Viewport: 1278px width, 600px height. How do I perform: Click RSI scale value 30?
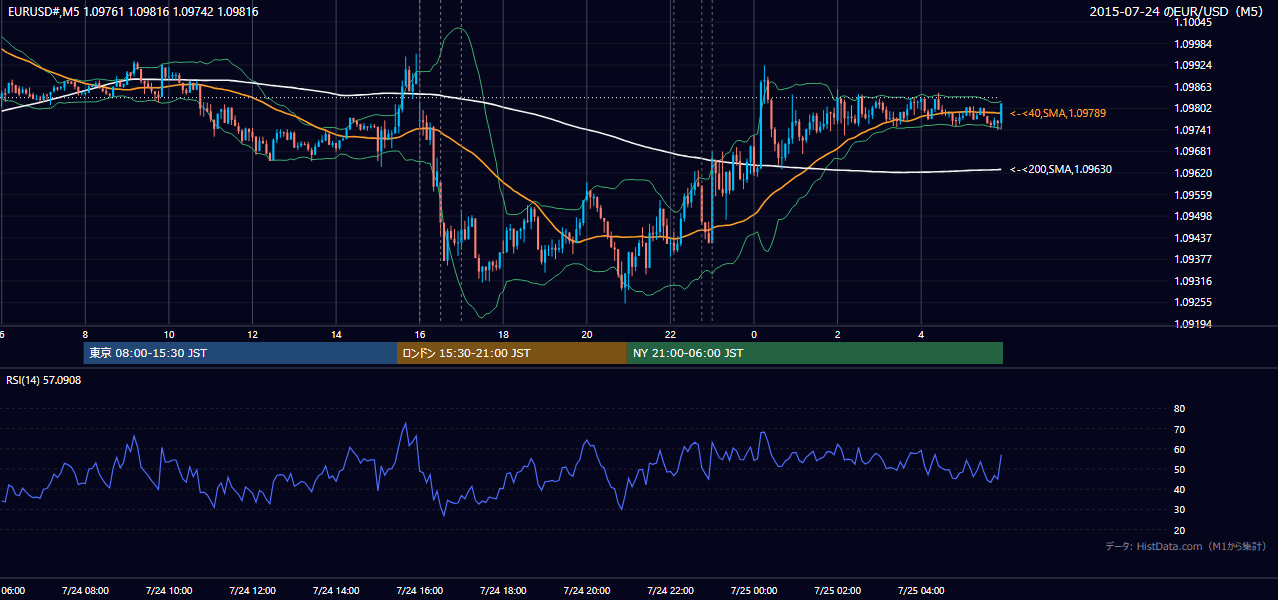(1179, 510)
